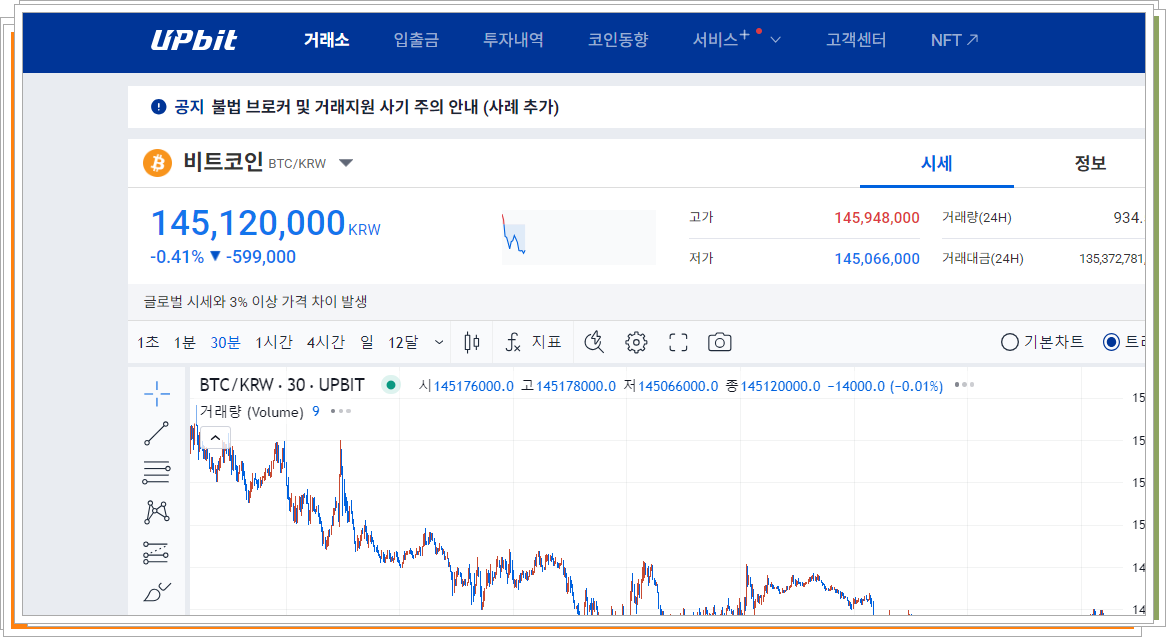Switch to the 시세 tab
This screenshot has height=637, width=1166.
point(936,164)
